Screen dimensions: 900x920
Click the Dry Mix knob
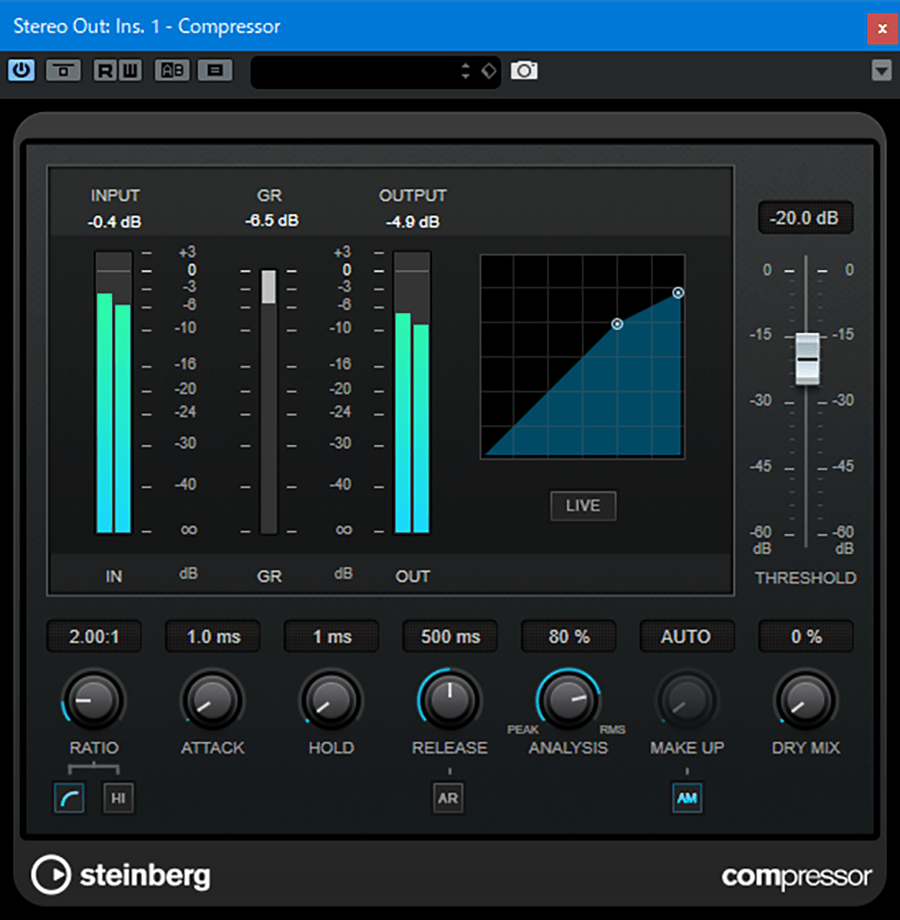(x=806, y=700)
